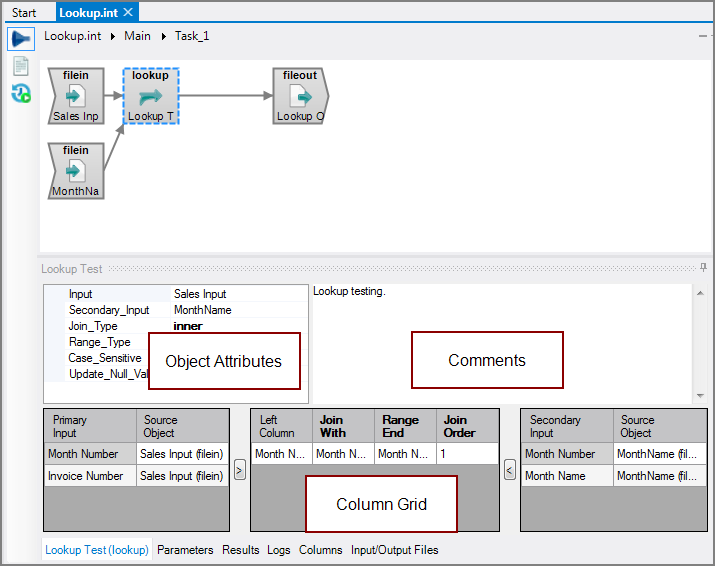Select the MonthName filein node
This screenshot has height=566, width=715.
click(76, 171)
